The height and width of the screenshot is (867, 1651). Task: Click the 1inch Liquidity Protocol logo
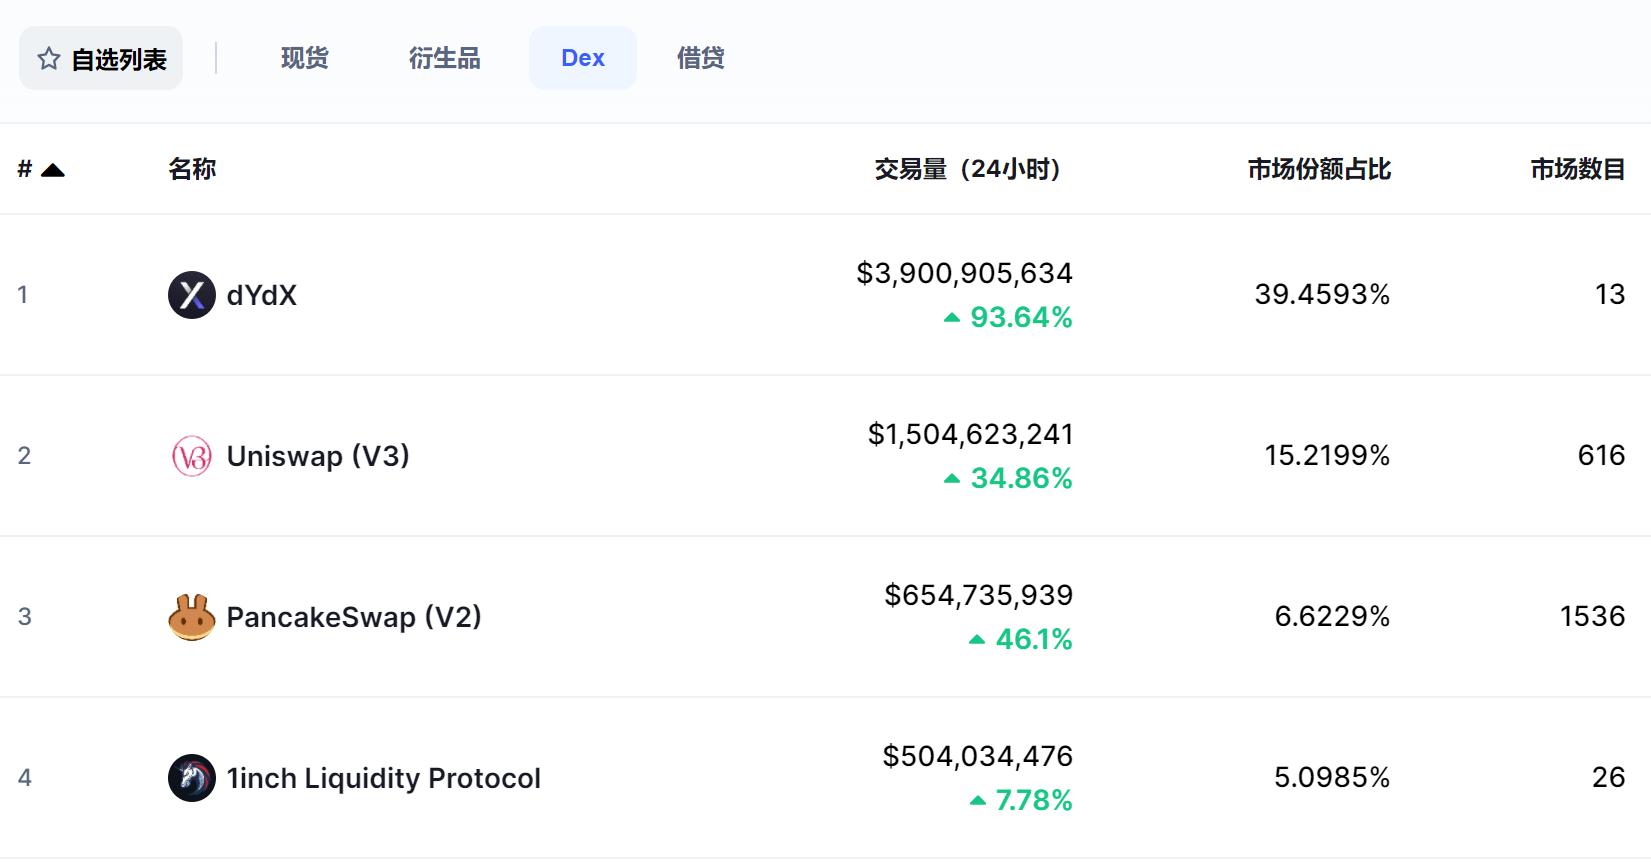[x=191, y=778]
